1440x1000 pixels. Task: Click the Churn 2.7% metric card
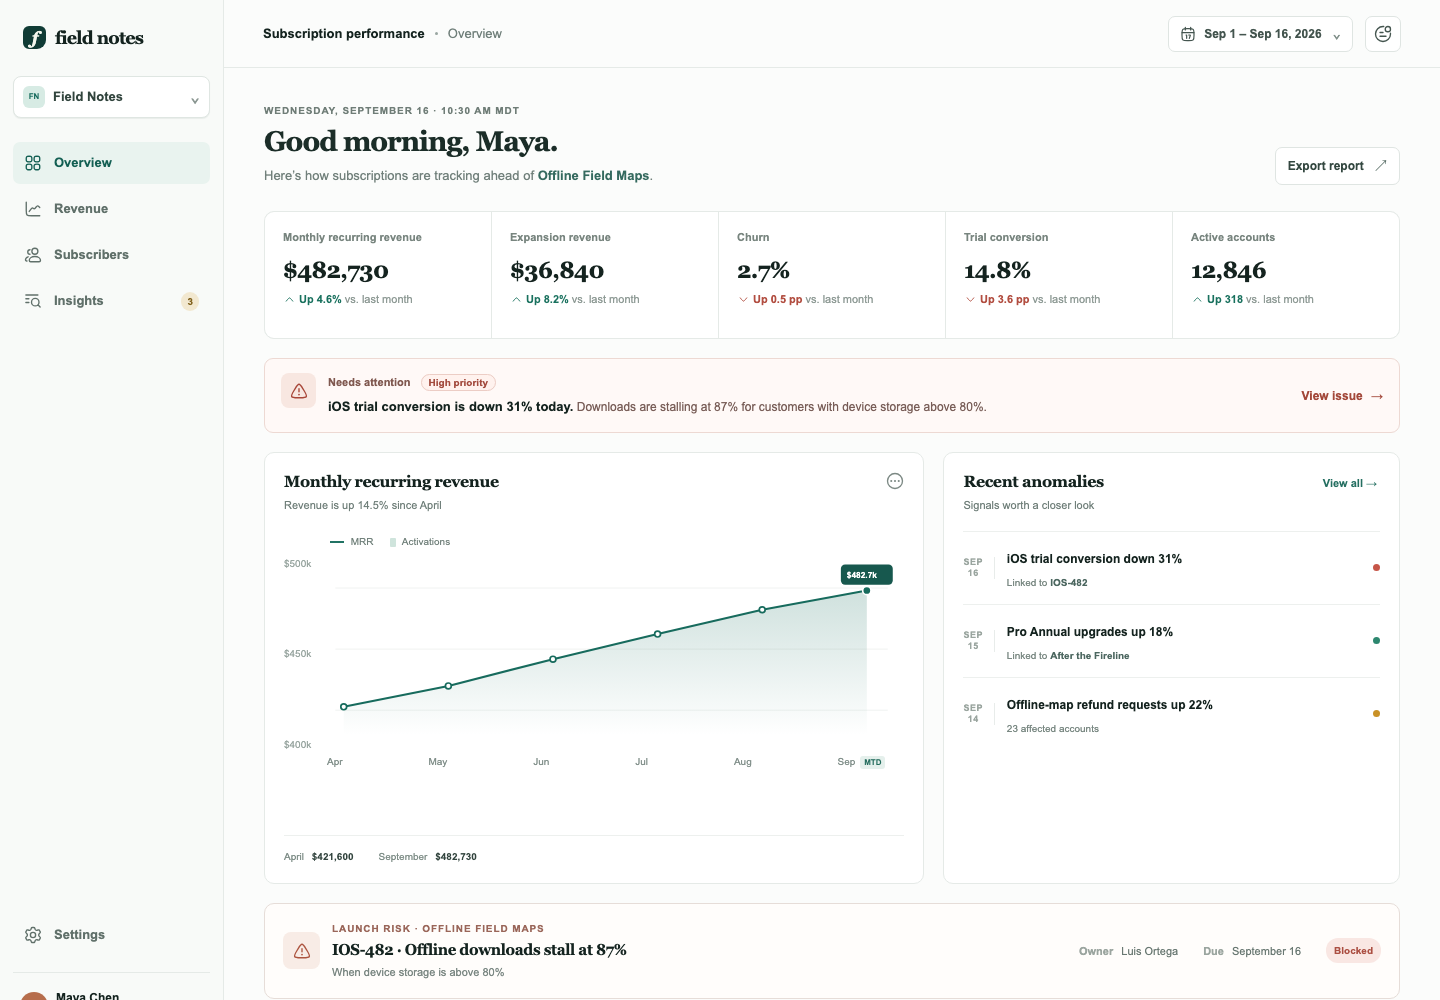(x=832, y=275)
